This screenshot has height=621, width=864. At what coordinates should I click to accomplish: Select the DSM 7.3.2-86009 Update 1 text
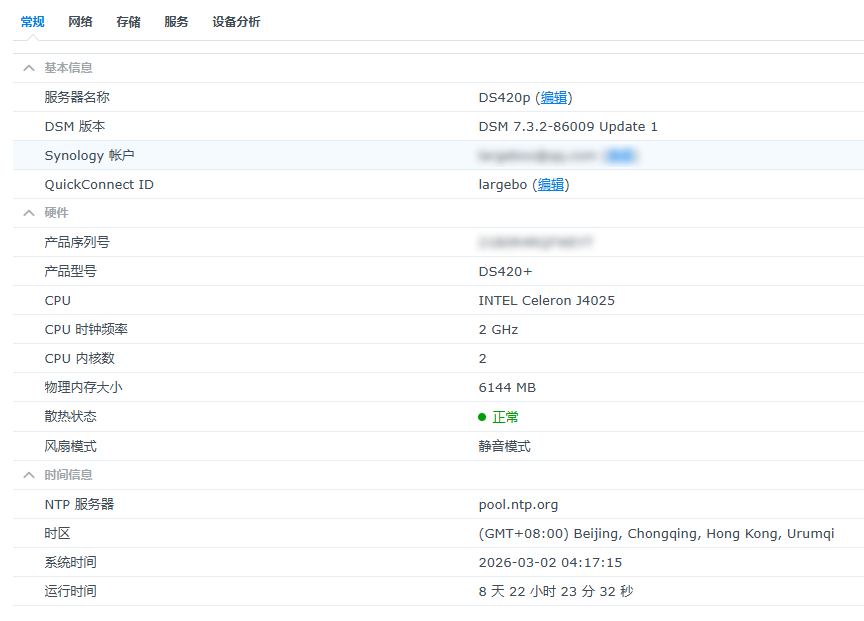click(568, 127)
